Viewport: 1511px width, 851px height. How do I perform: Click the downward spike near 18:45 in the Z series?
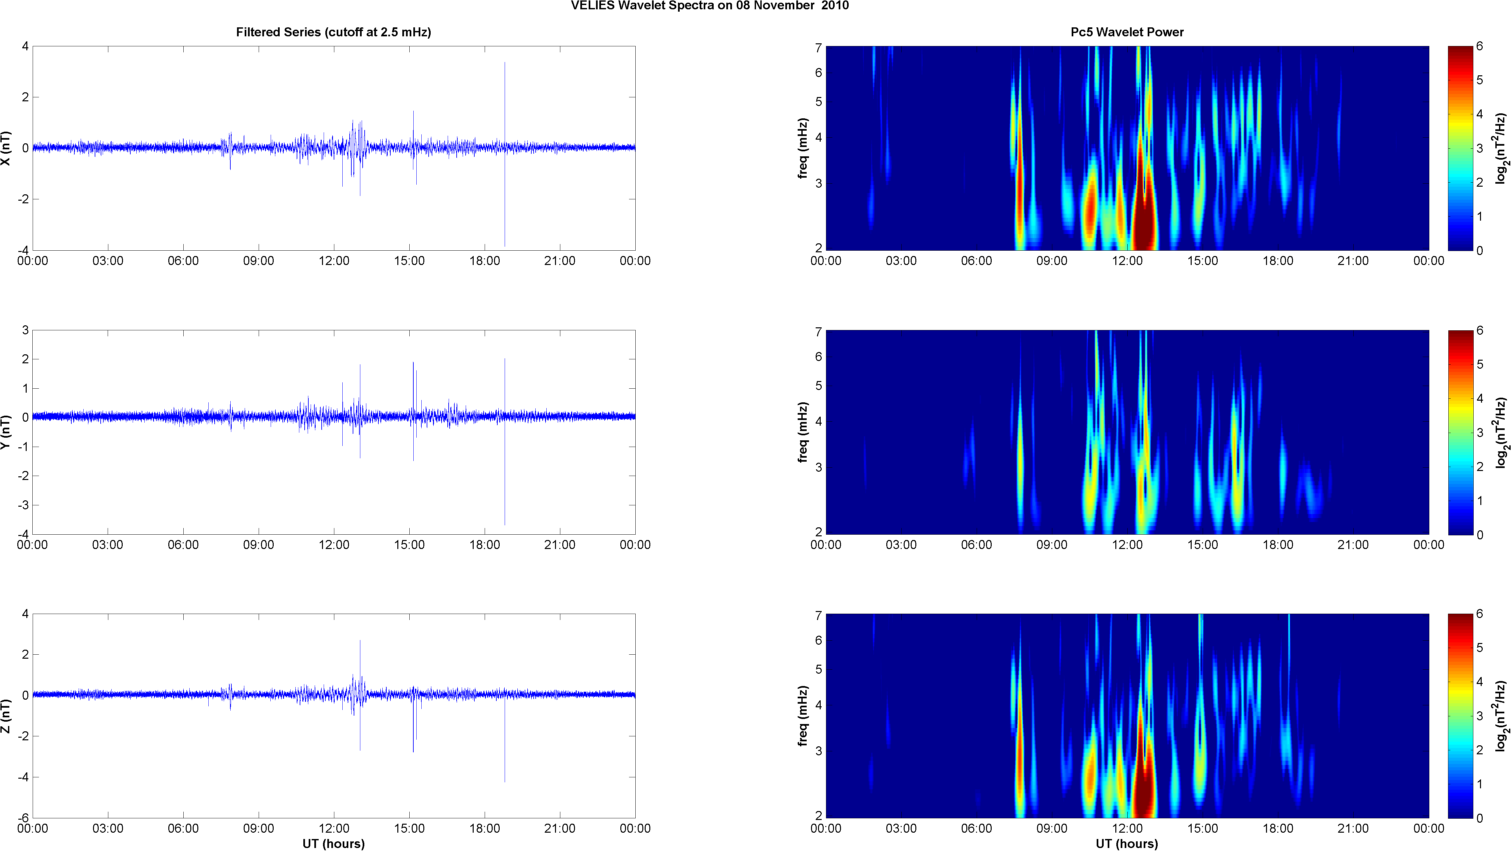point(505,740)
